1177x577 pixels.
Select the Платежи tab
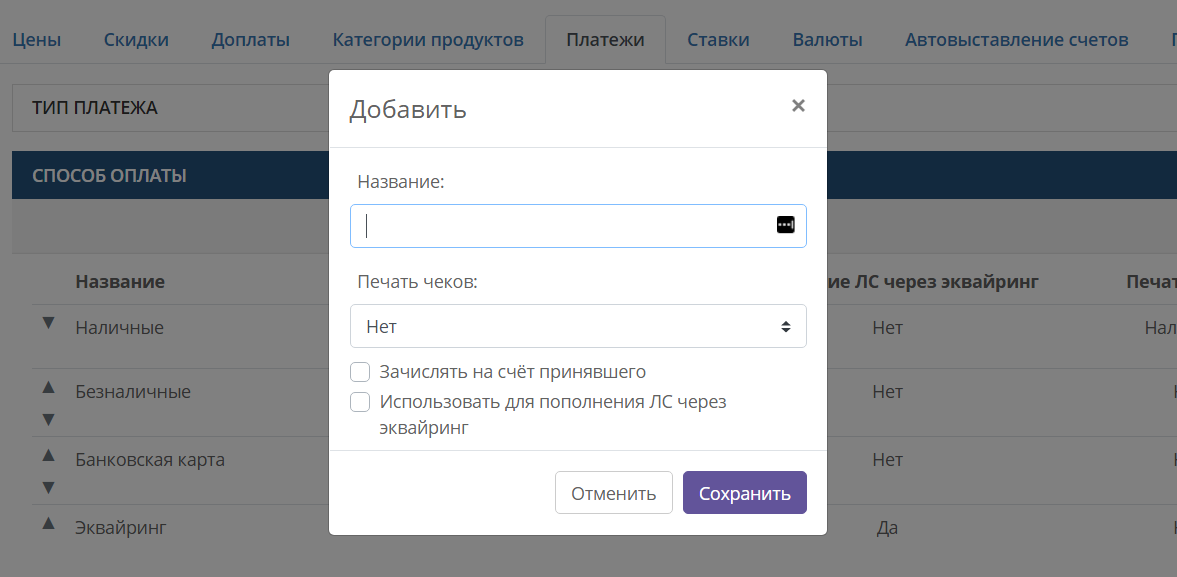605,40
